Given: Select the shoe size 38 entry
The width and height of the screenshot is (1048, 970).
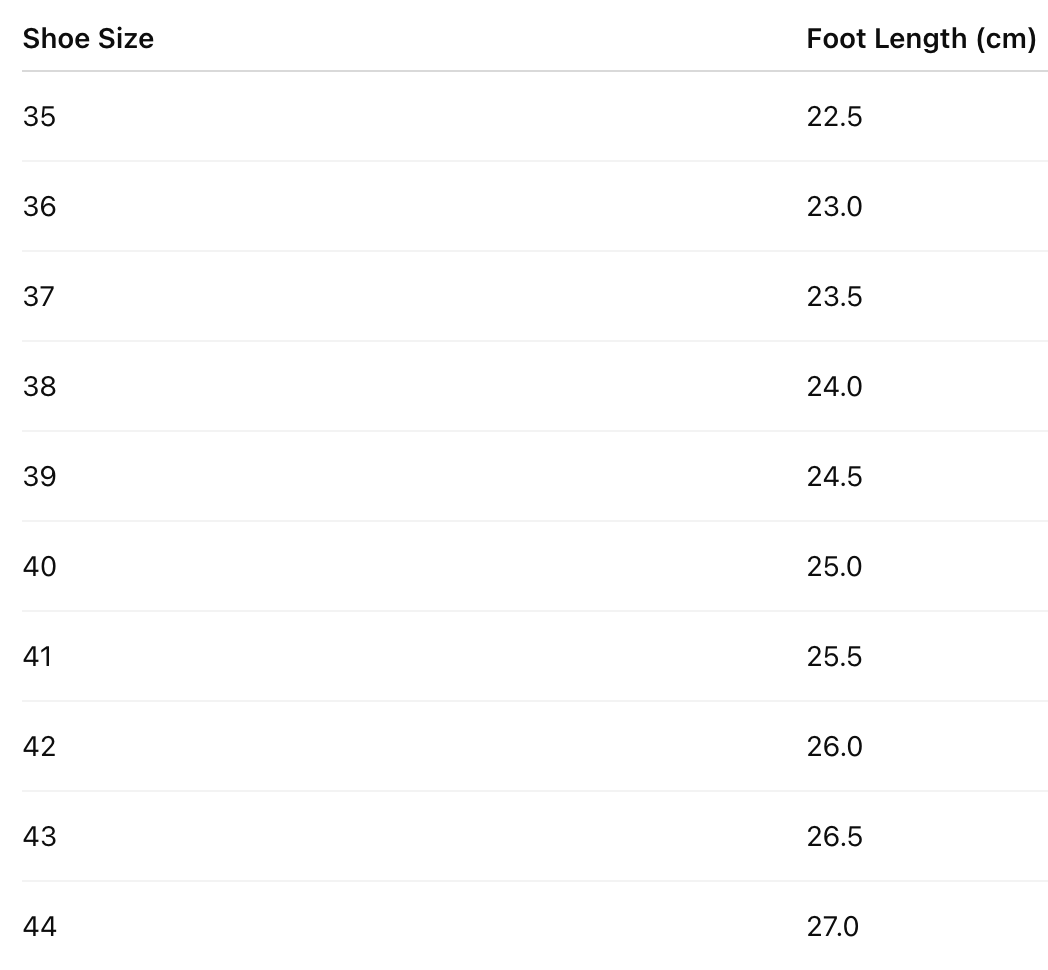Looking at the screenshot, I should (40, 387).
